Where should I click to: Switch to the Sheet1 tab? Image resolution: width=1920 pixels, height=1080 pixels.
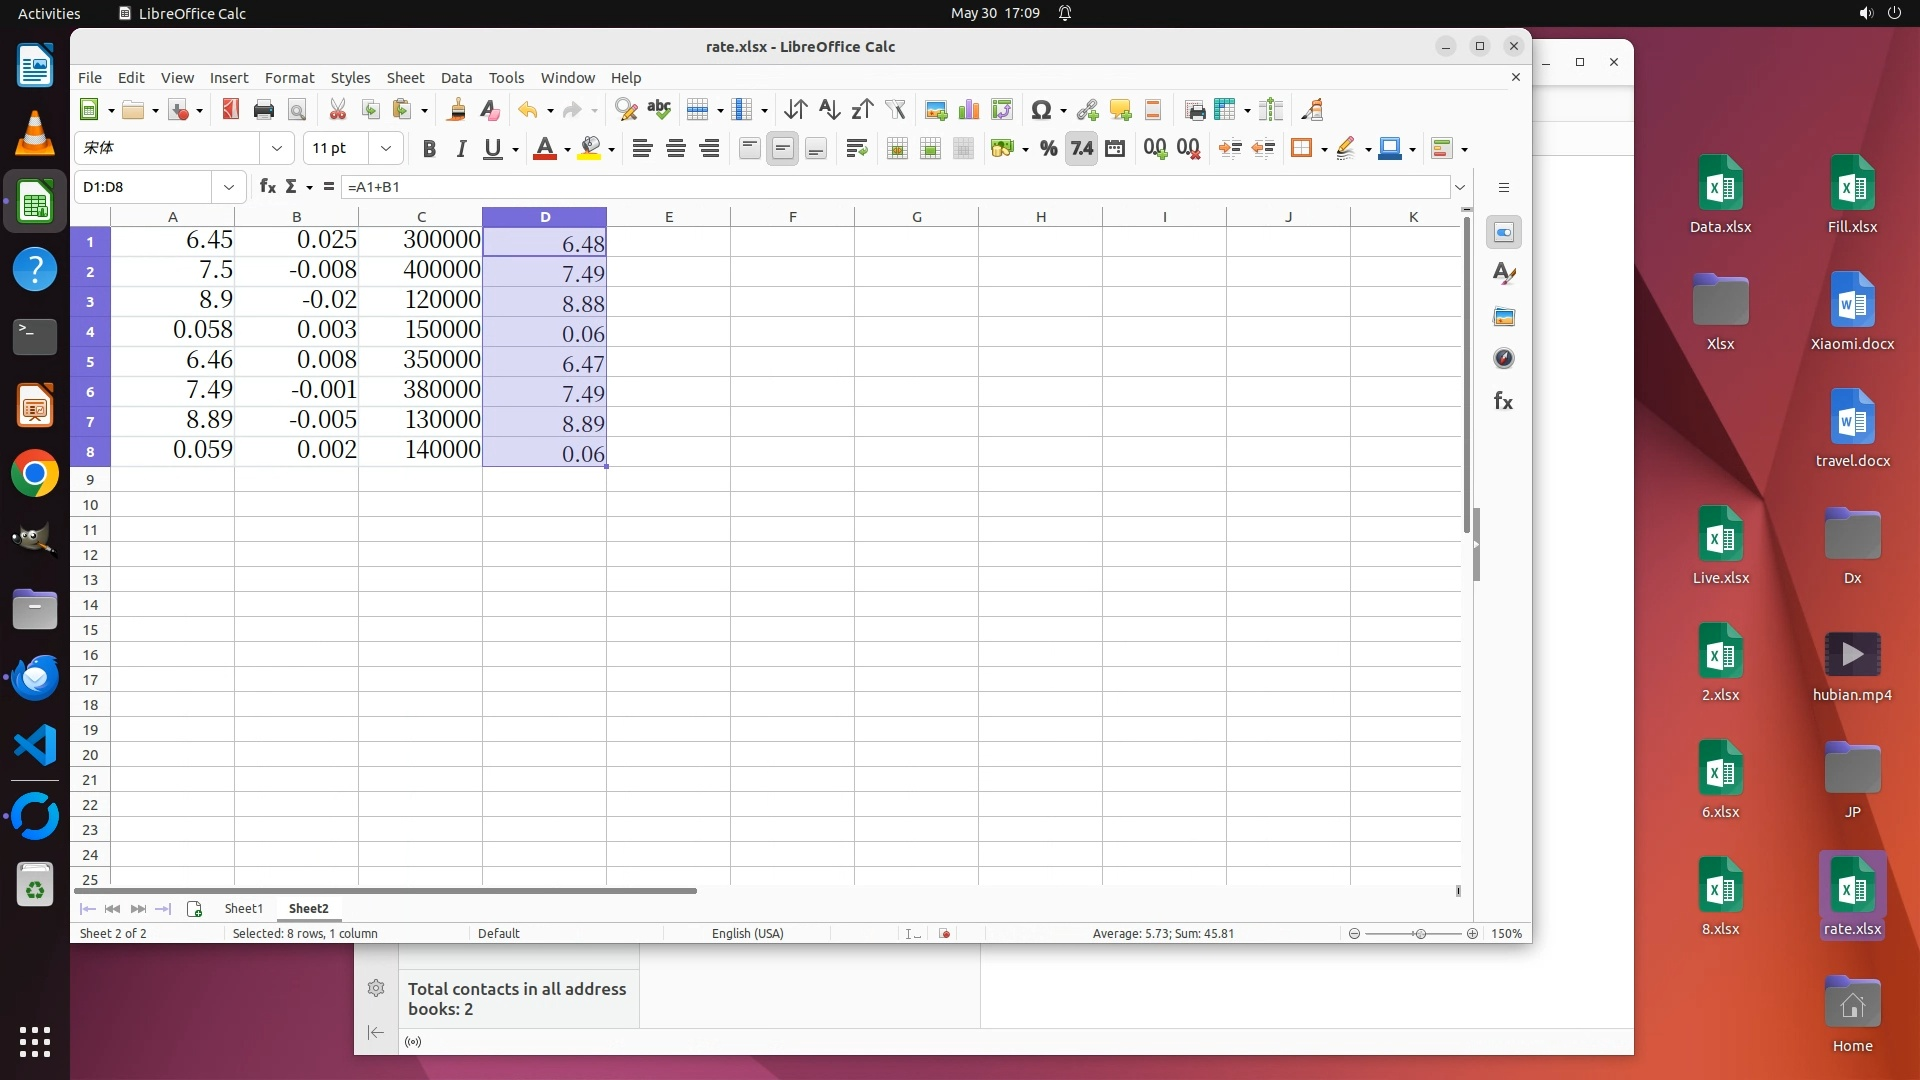click(243, 909)
